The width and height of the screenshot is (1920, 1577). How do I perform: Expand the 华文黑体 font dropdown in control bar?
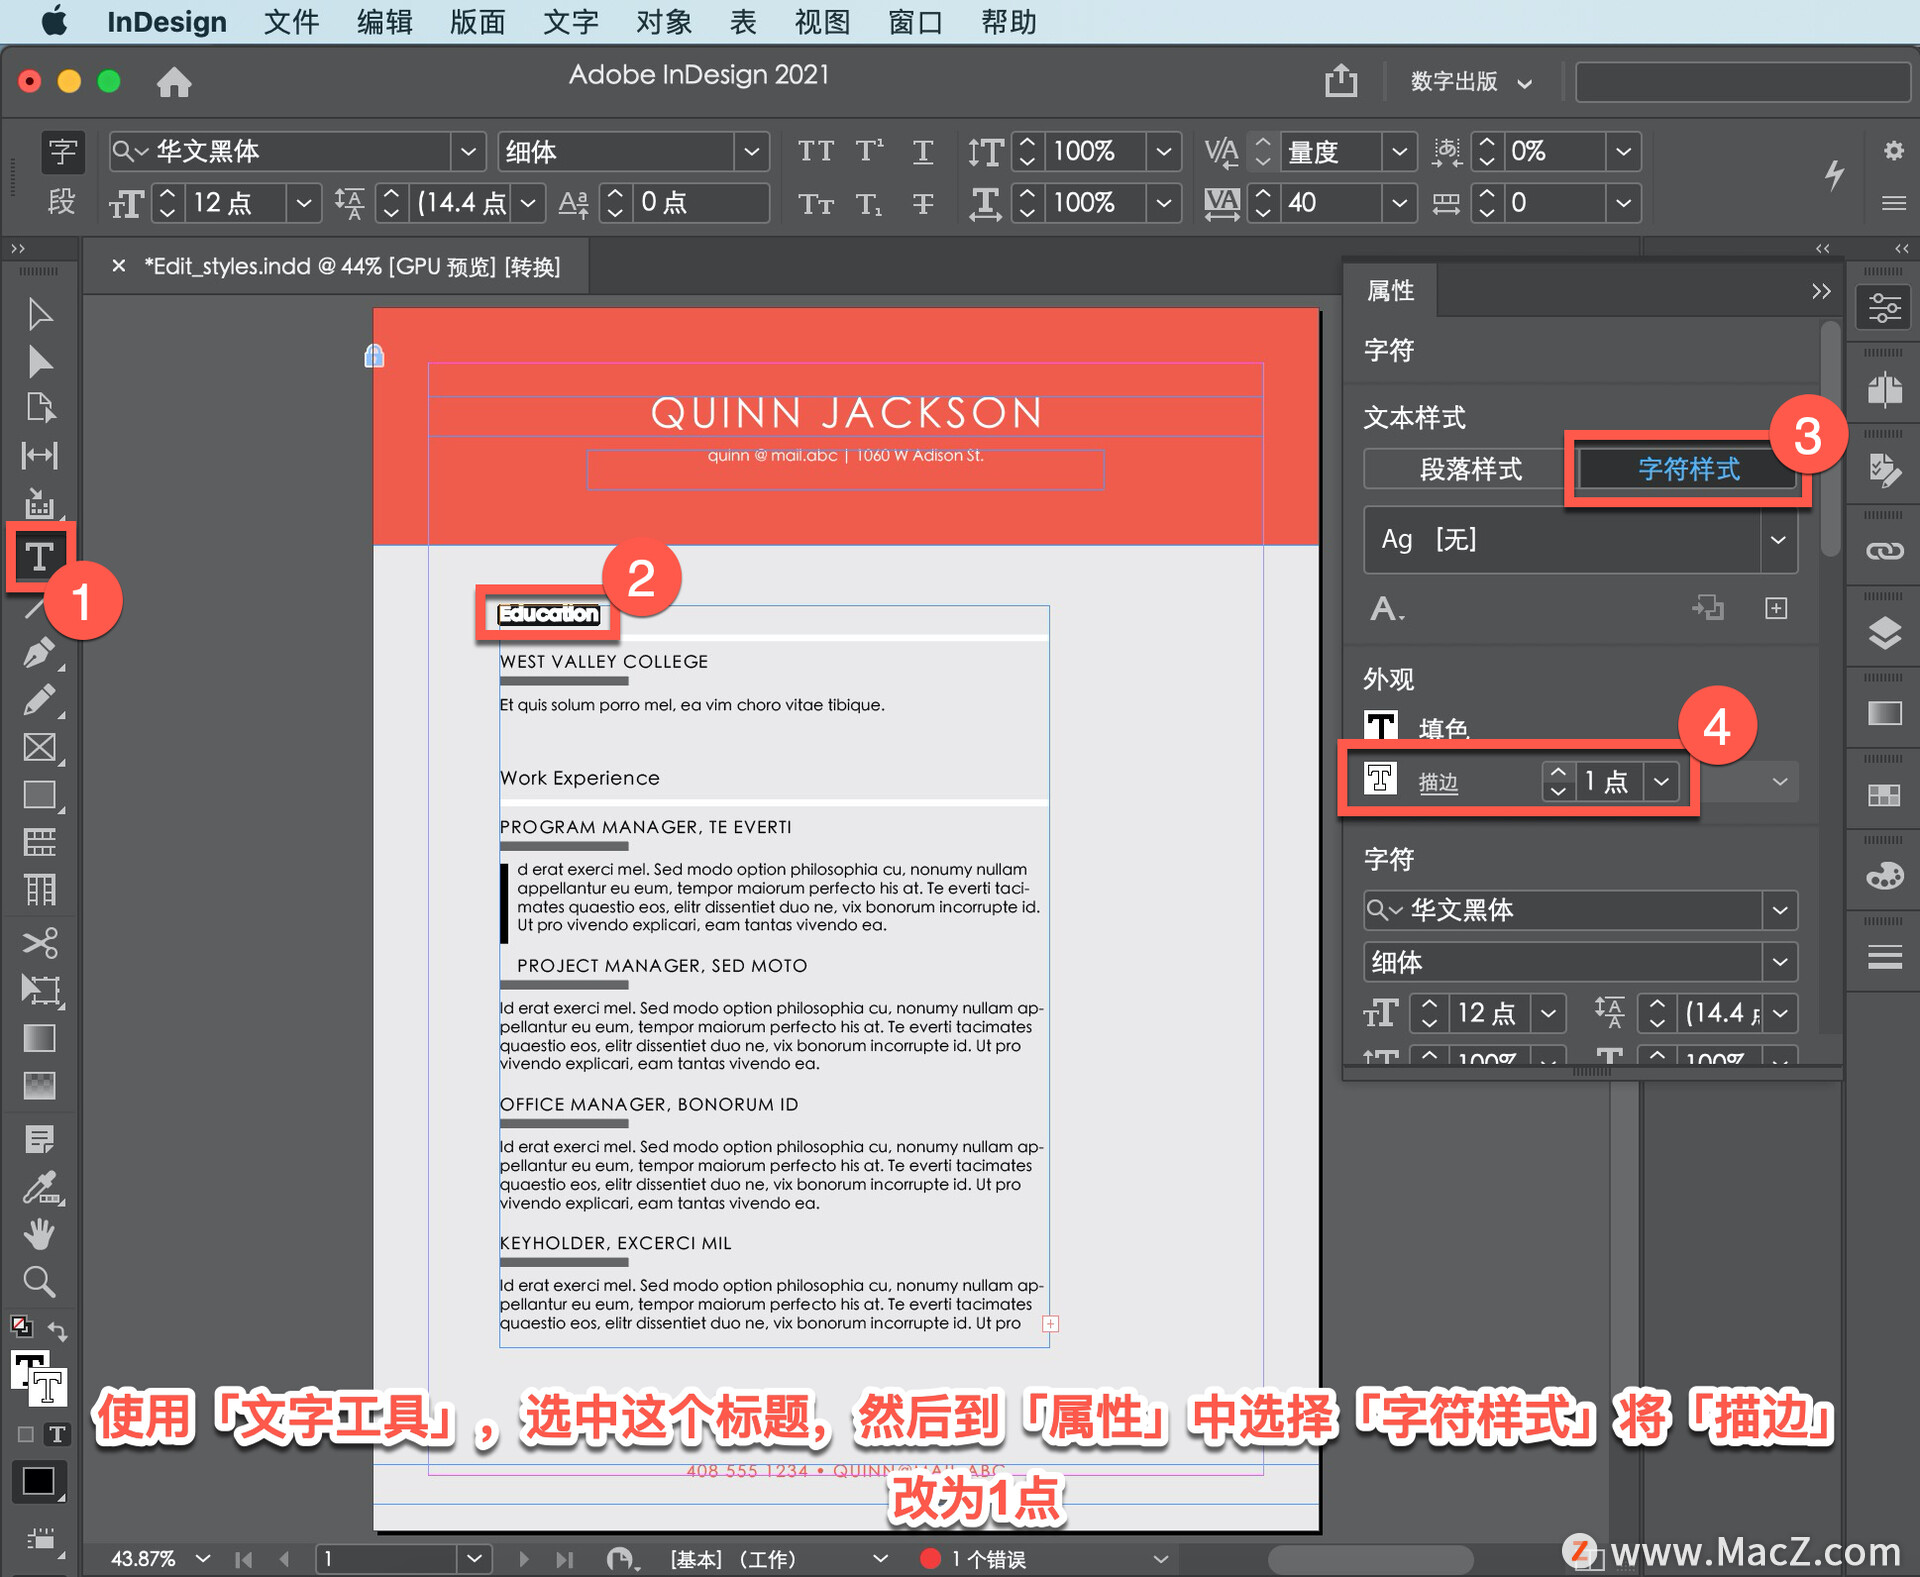coord(467,152)
